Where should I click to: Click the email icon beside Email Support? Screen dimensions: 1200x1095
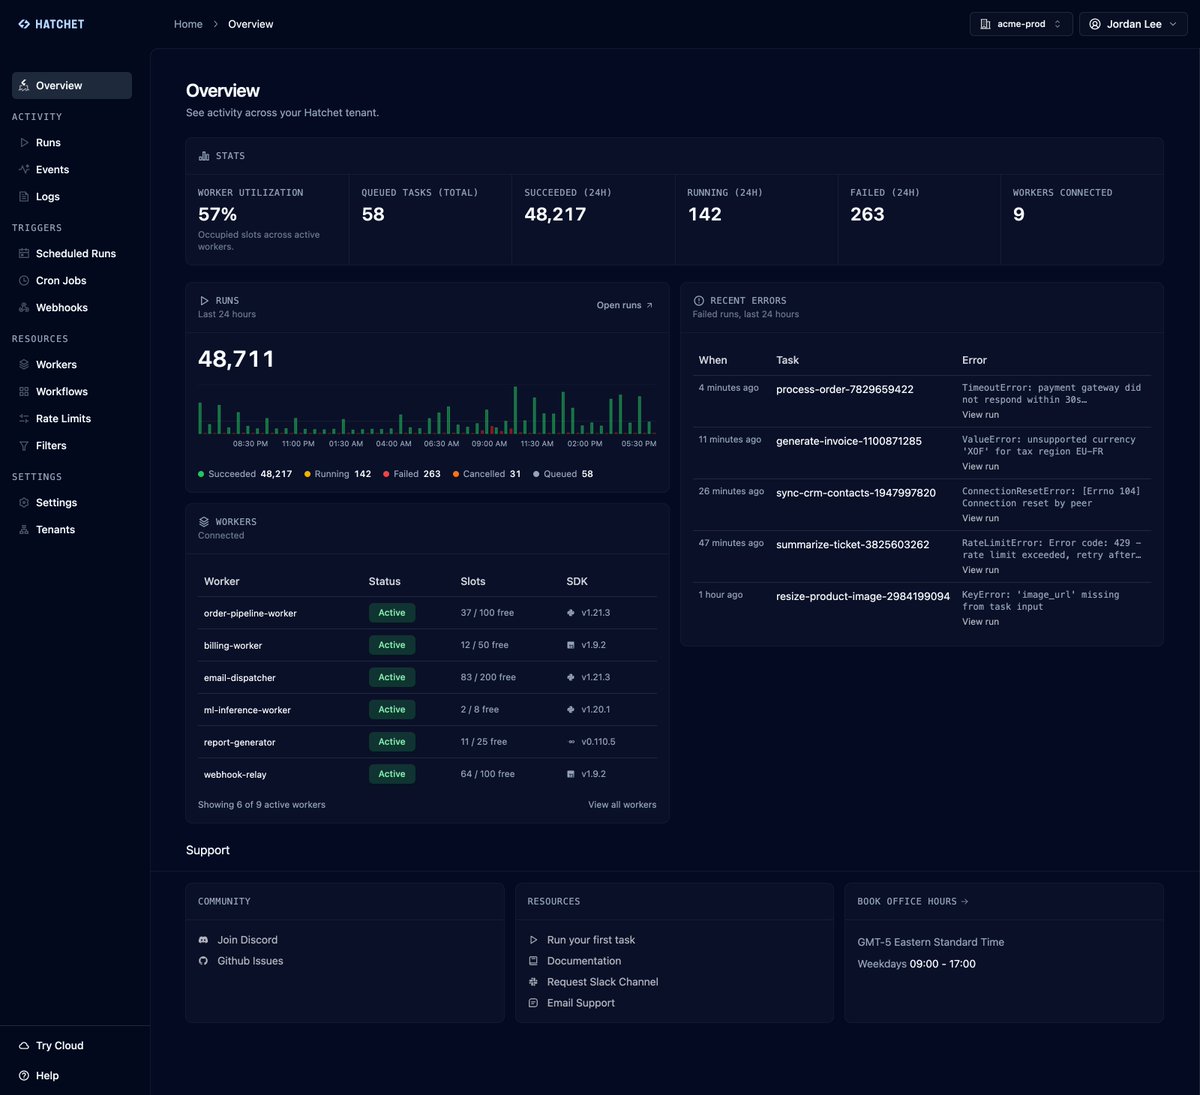pyautogui.click(x=533, y=1003)
